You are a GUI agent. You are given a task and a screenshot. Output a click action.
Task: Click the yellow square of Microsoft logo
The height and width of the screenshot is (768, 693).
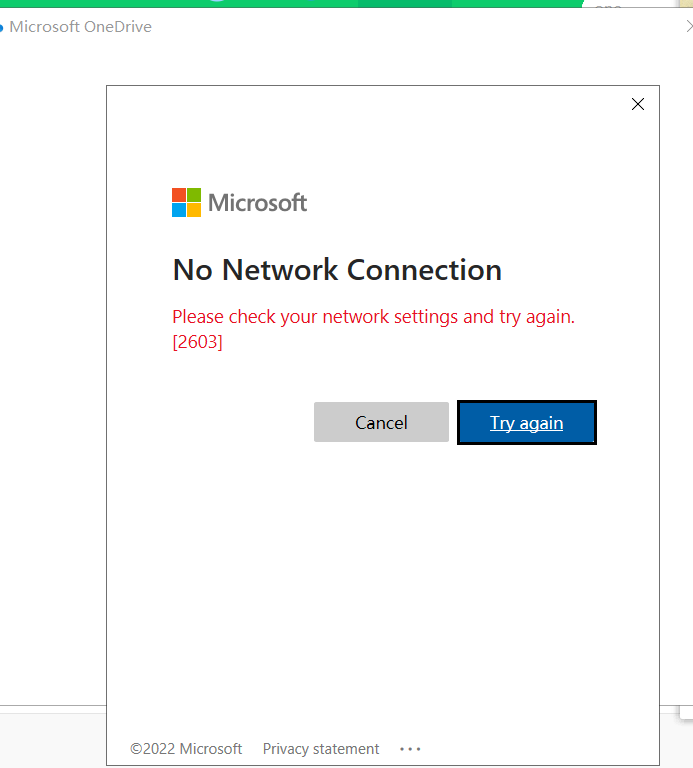(x=194, y=210)
